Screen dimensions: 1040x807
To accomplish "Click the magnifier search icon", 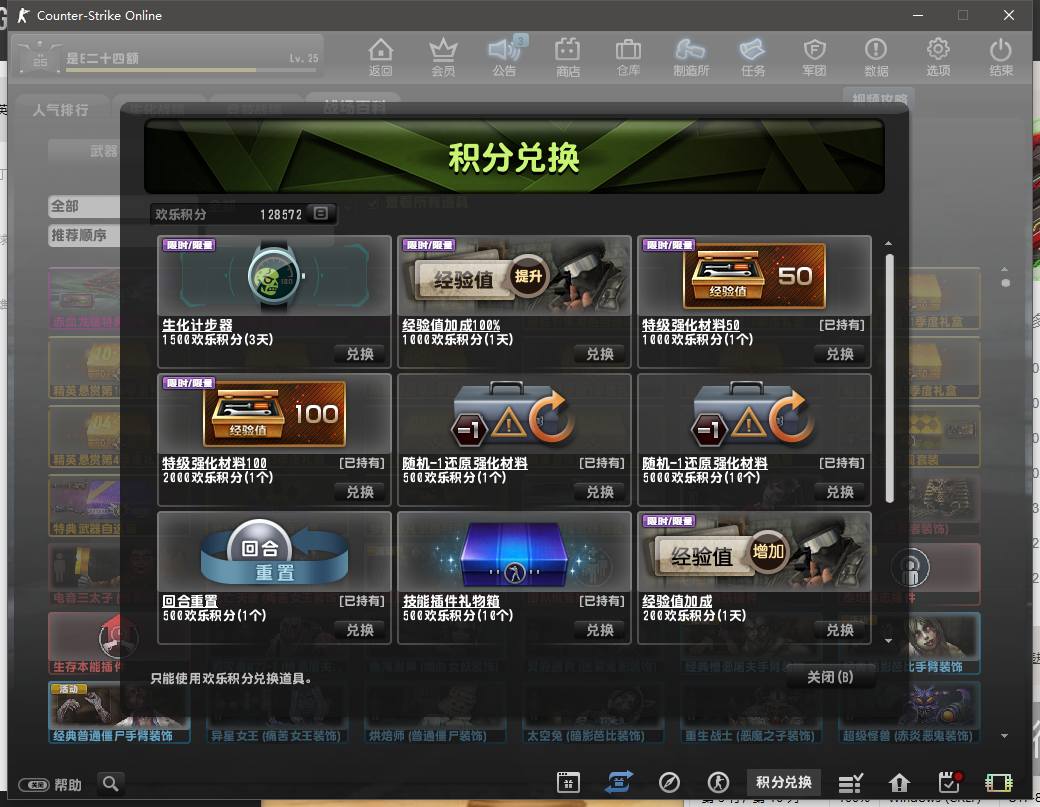I will (111, 784).
